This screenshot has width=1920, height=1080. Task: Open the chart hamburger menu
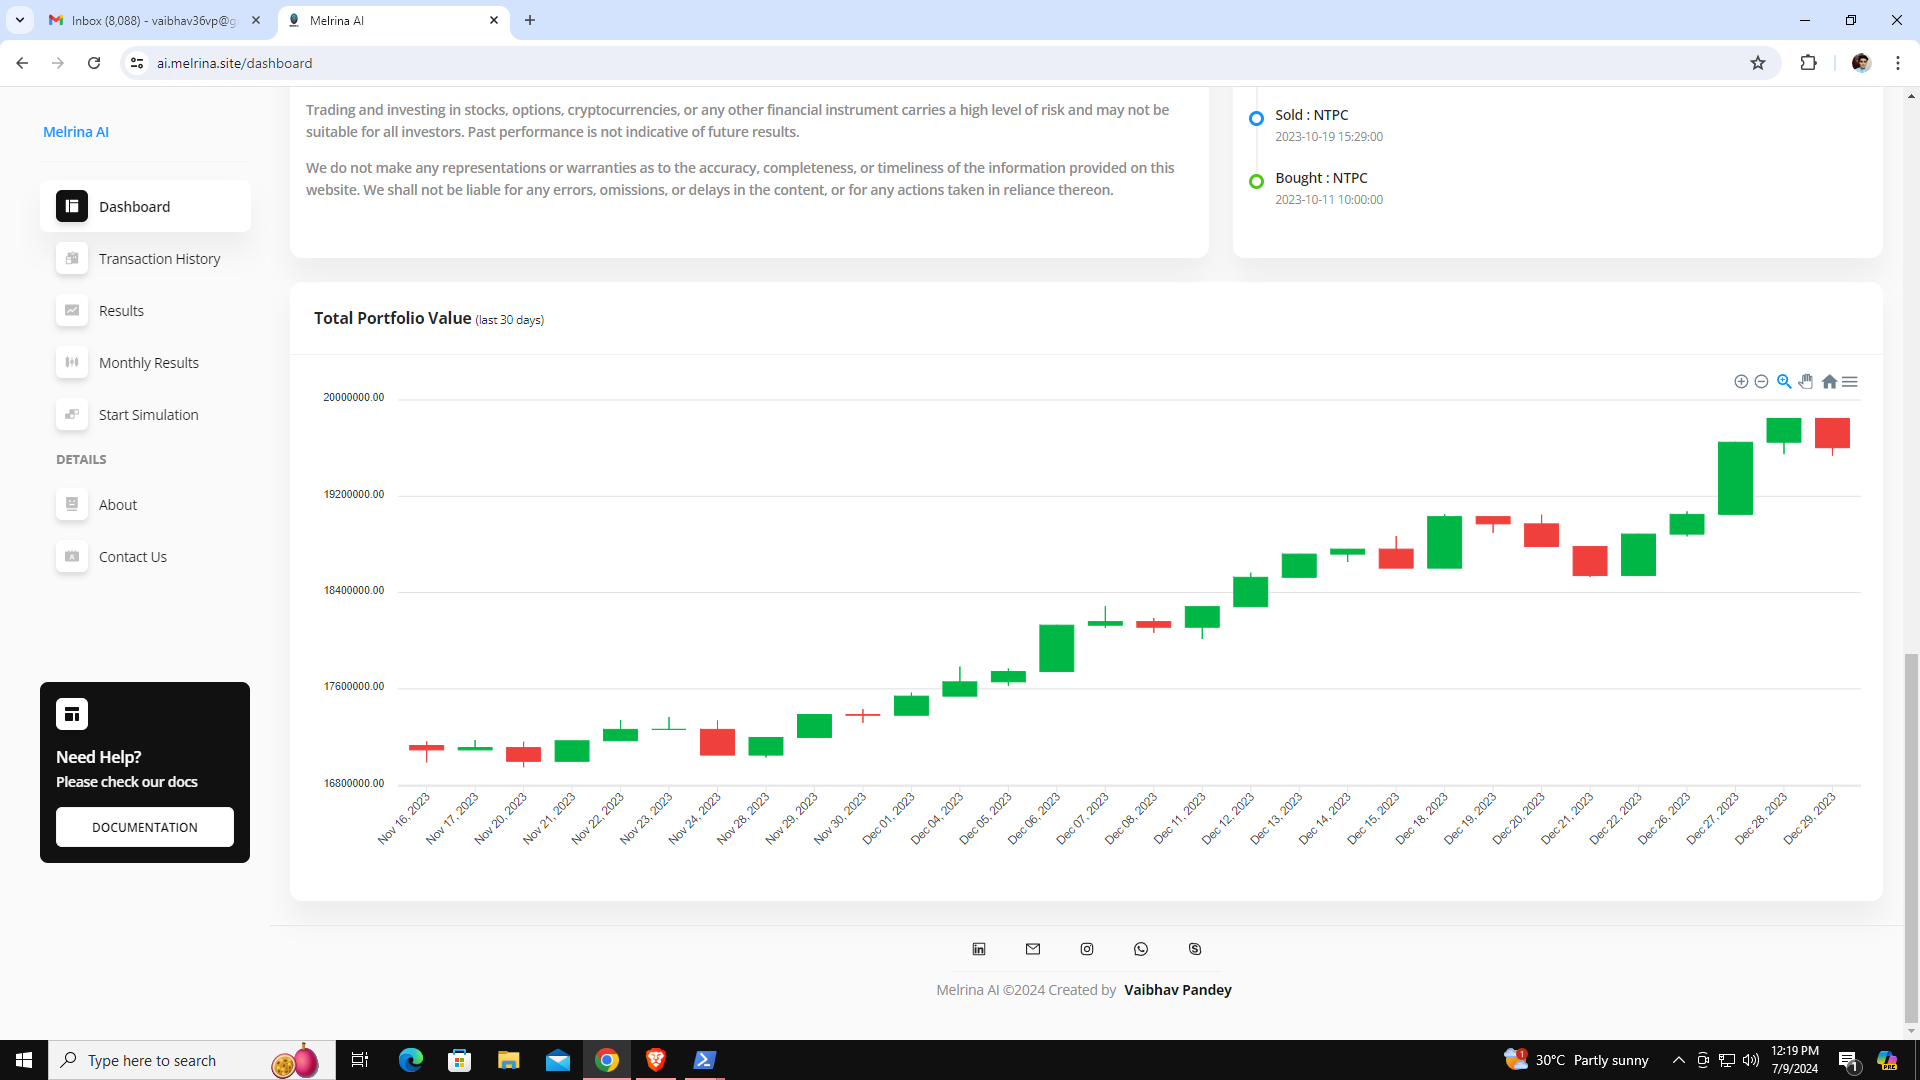1850,381
